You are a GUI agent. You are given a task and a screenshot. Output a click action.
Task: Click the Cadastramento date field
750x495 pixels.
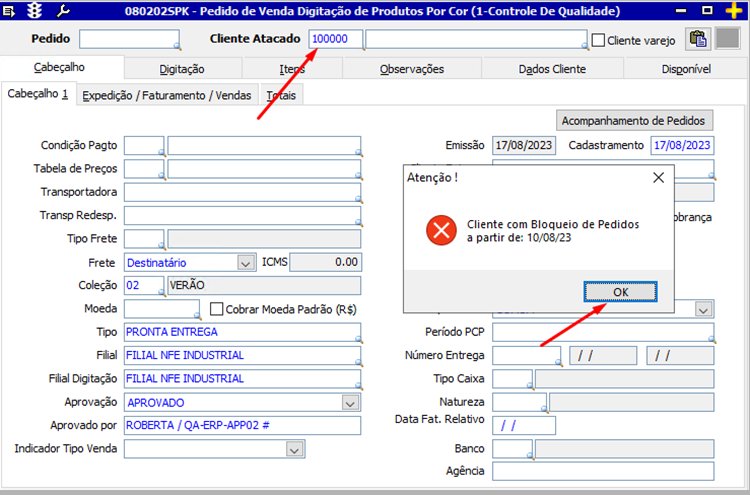point(682,145)
